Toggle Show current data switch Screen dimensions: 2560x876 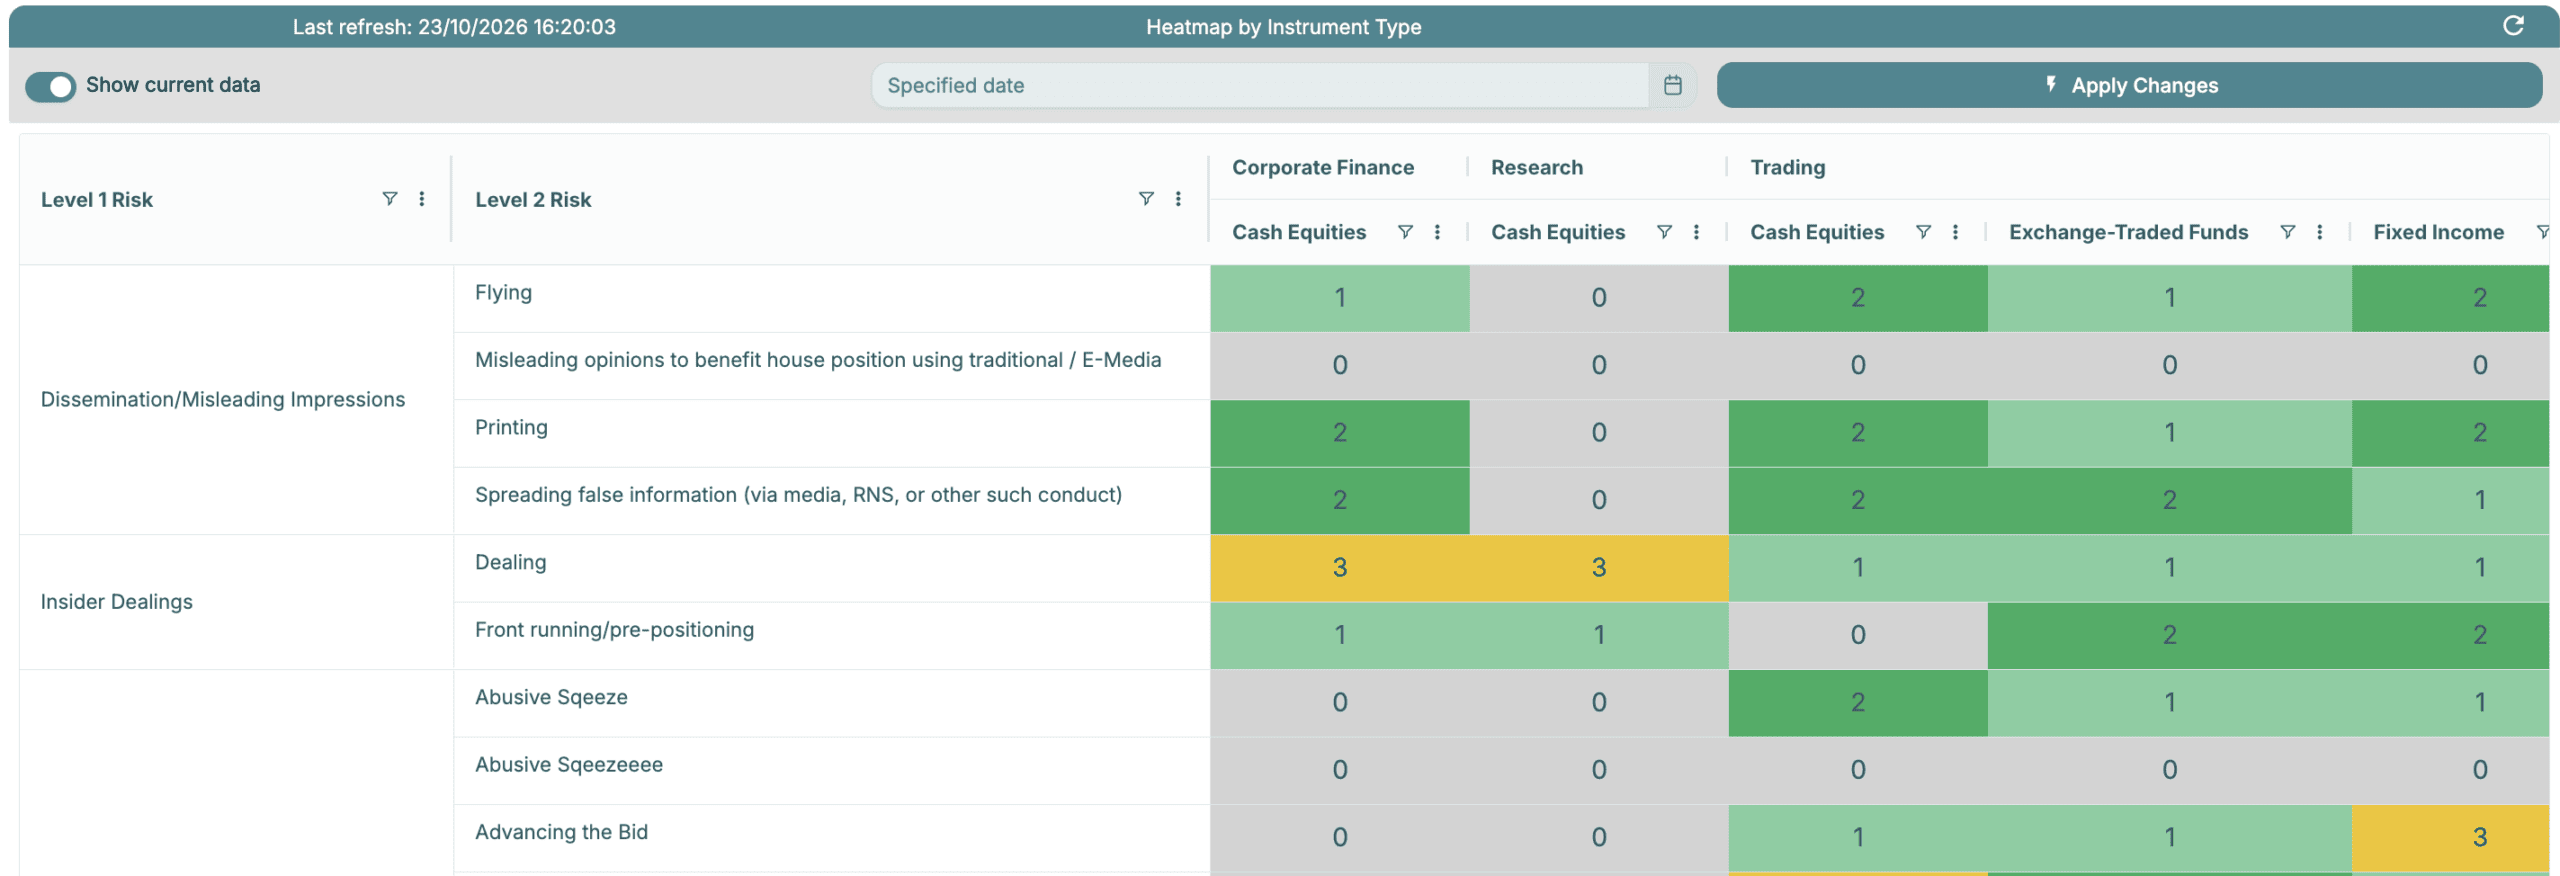click(50, 86)
